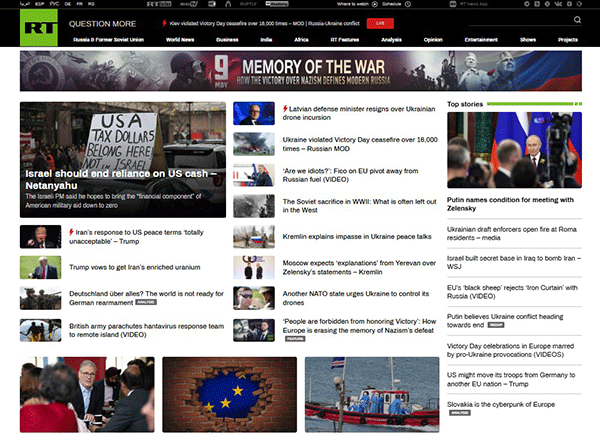Open the India section
600x435 pixels.
point(266,40)
